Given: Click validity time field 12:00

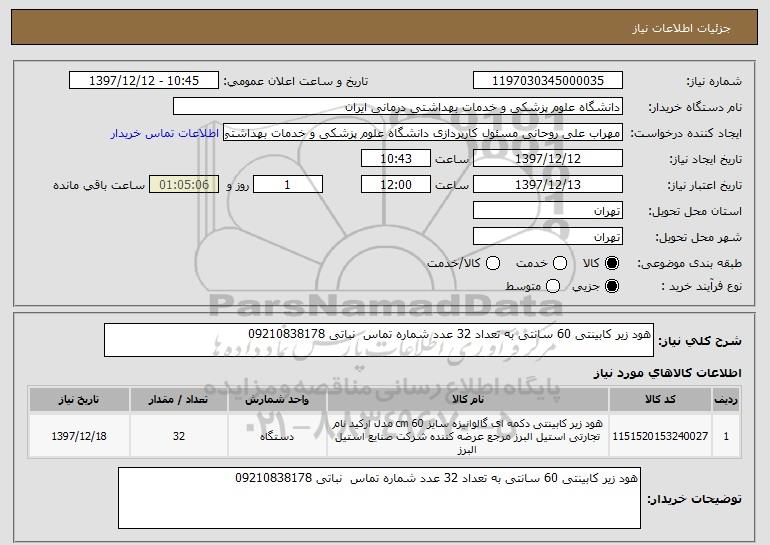Looking at the screenshot, I should pos(396,185).
